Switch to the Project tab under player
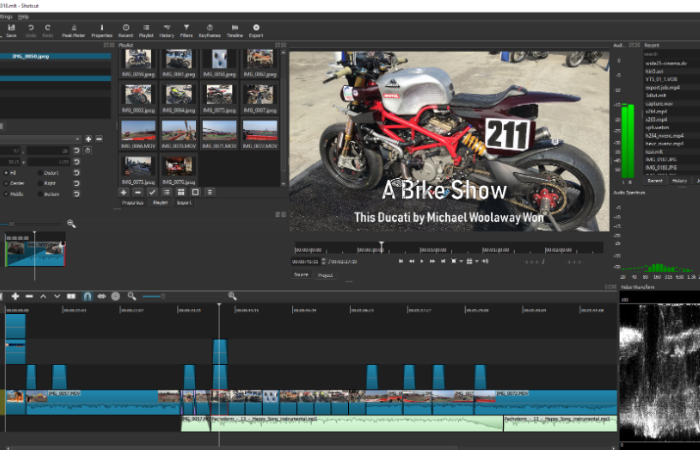The image size is (700, 450). (325, 274)
